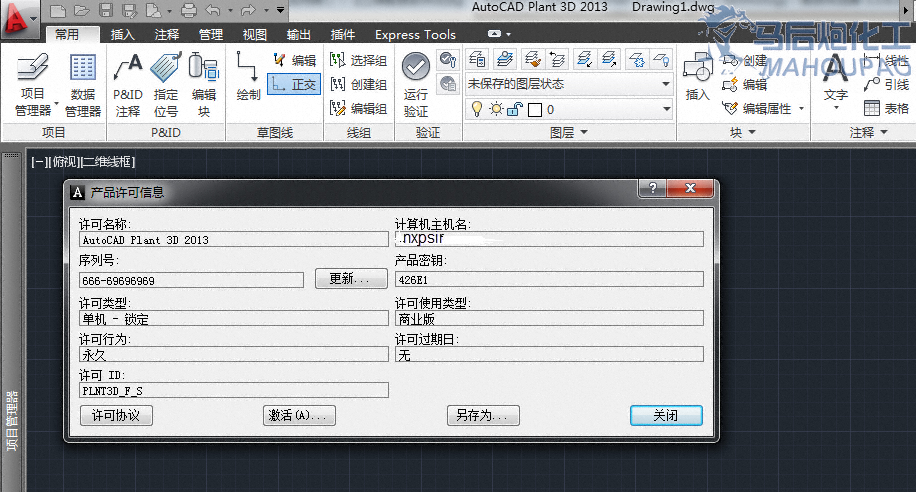Toggle the layer on/off light bulb icon
916x492 pixels.
tap(477, 109)
